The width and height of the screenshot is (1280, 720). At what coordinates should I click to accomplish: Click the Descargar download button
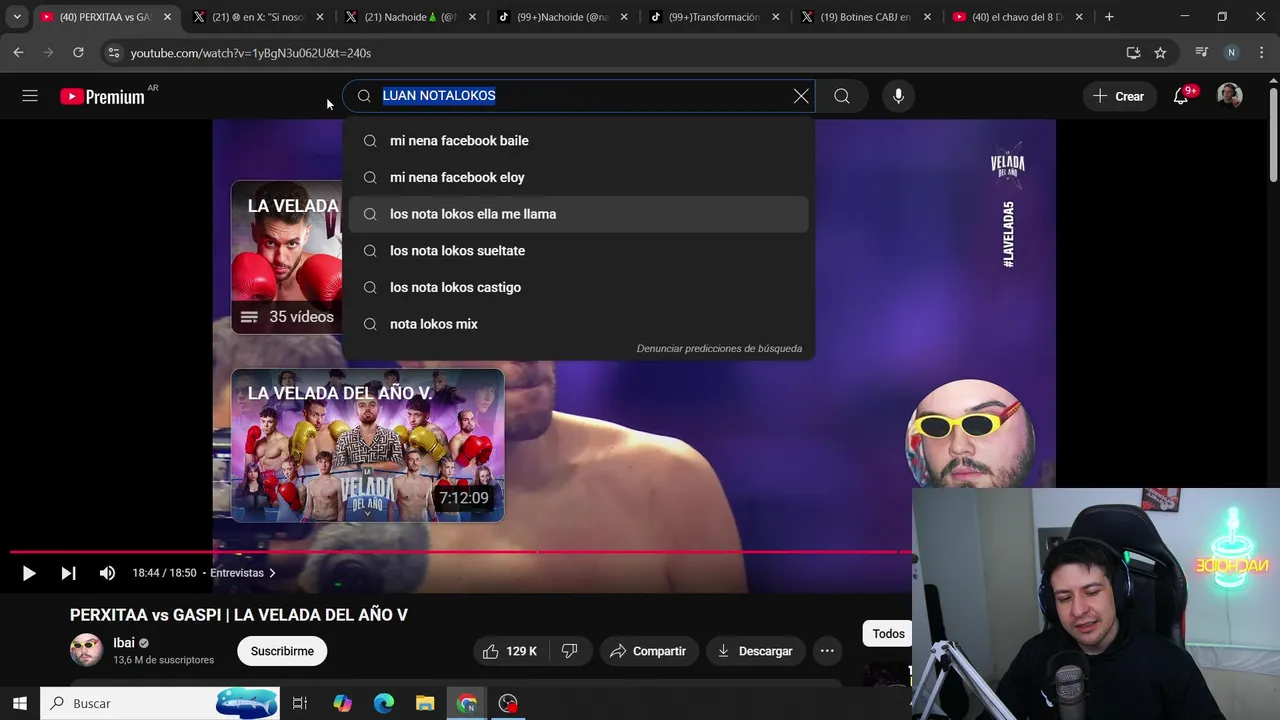tap(755, 651)
